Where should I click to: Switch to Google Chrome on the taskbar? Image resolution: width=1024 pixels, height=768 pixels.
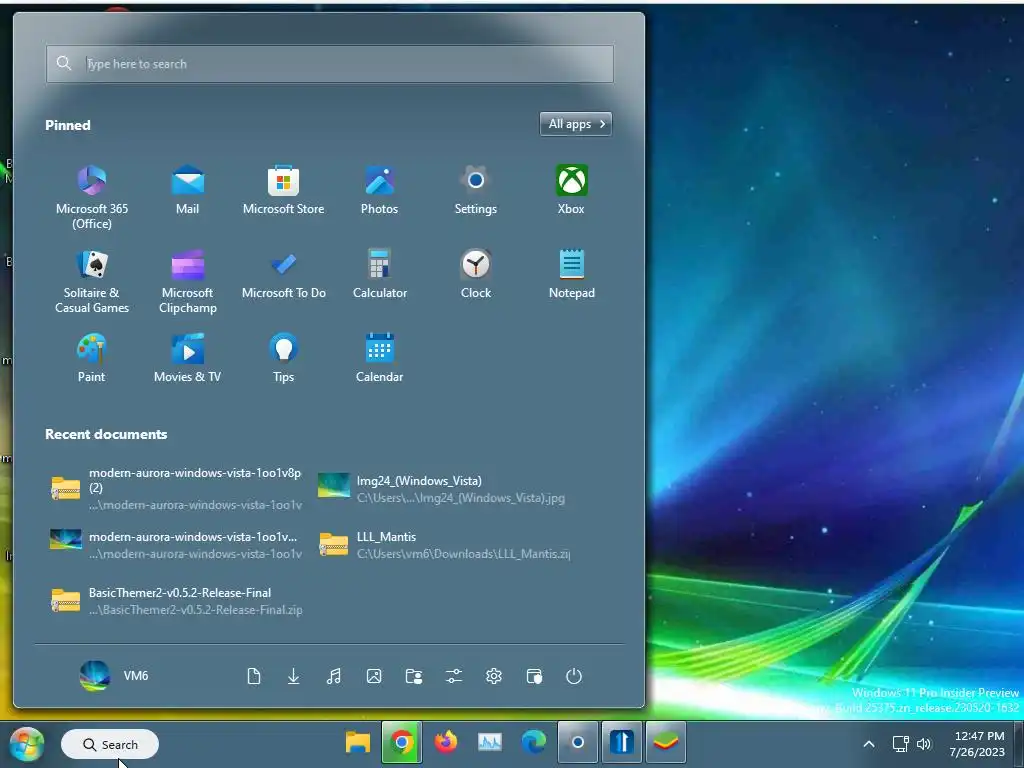point(402,743)
